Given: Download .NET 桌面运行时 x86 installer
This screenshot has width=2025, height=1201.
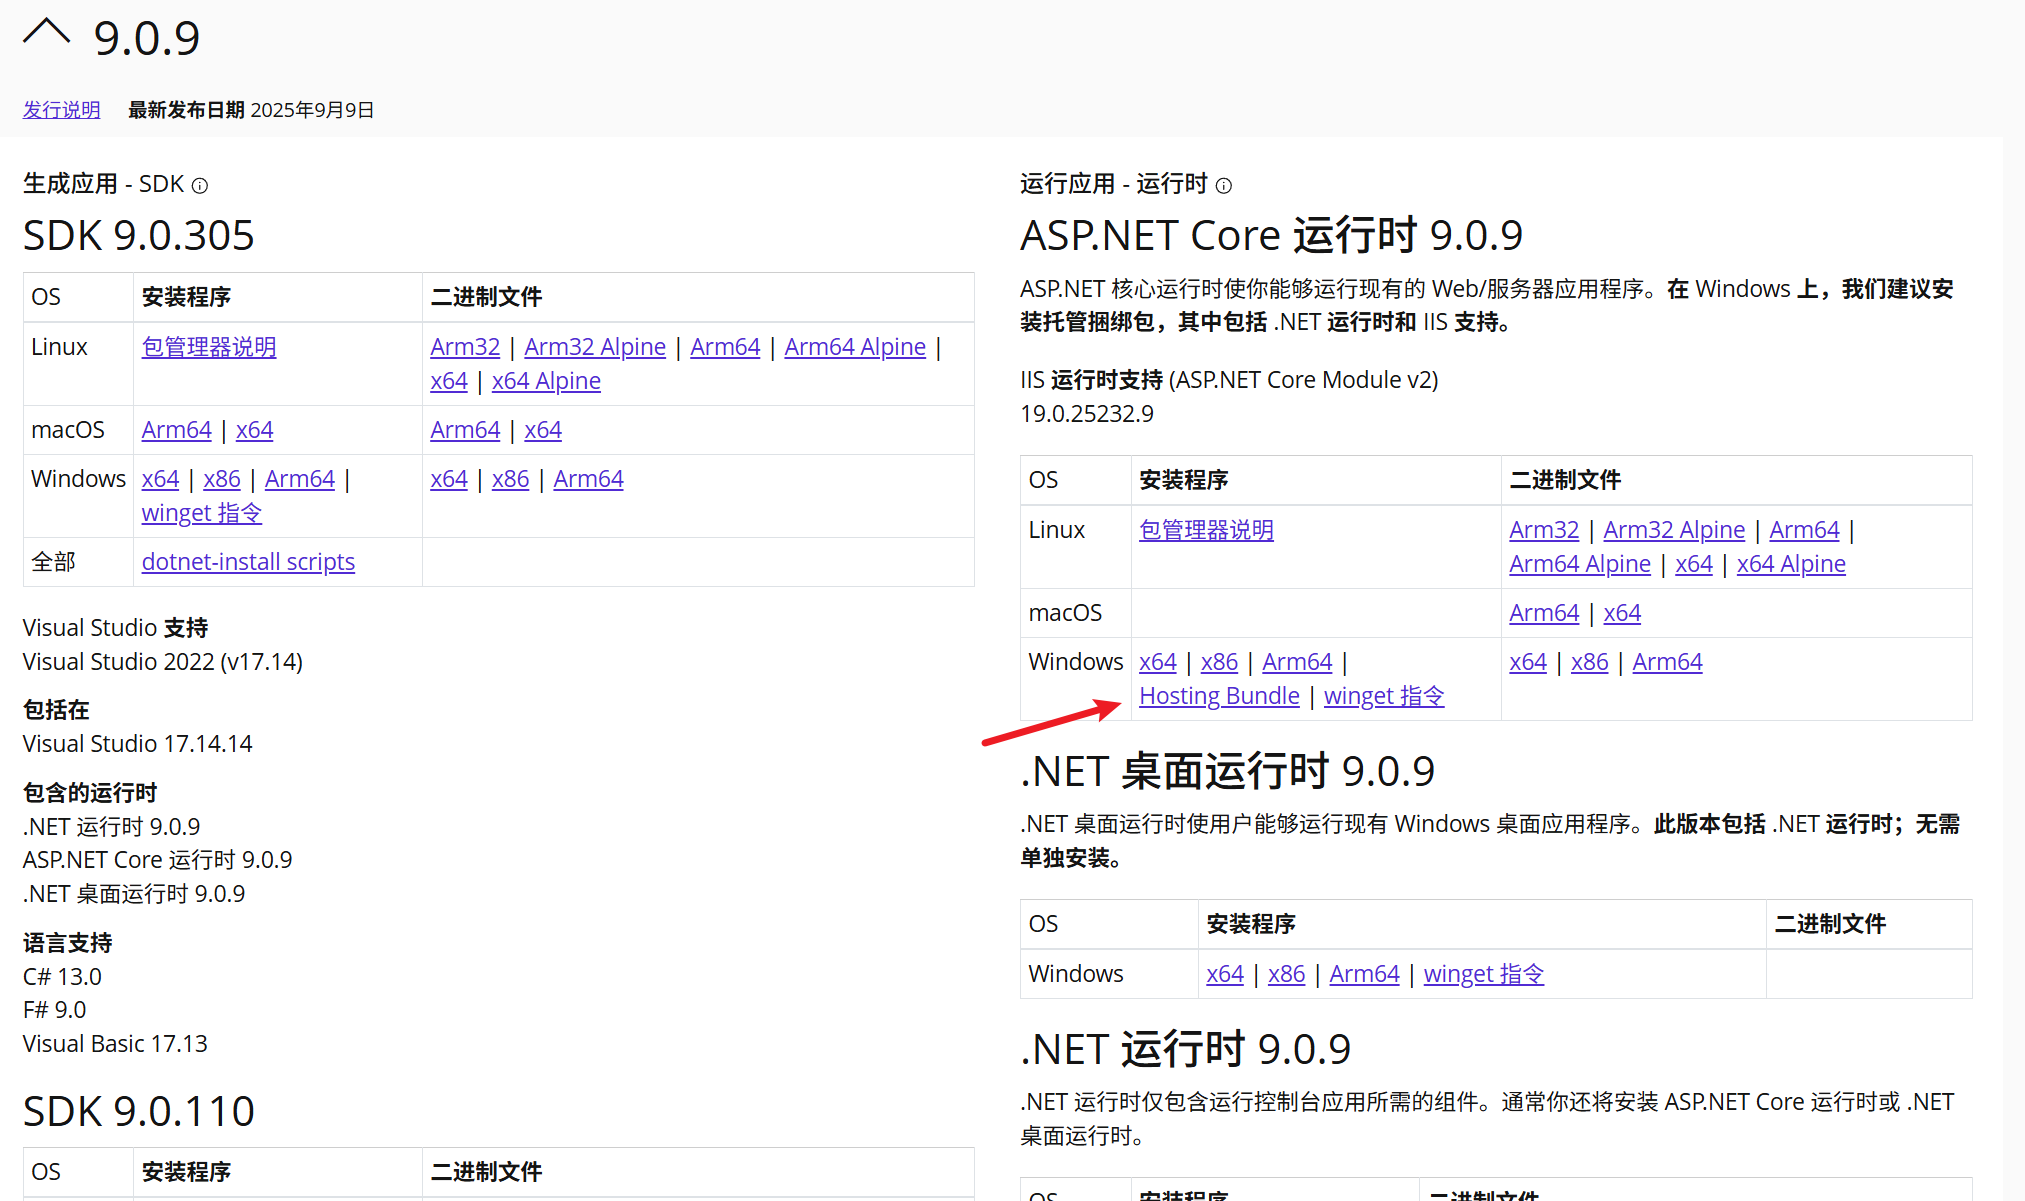Looking at the screenshot, I should [x=1286, y=974].
